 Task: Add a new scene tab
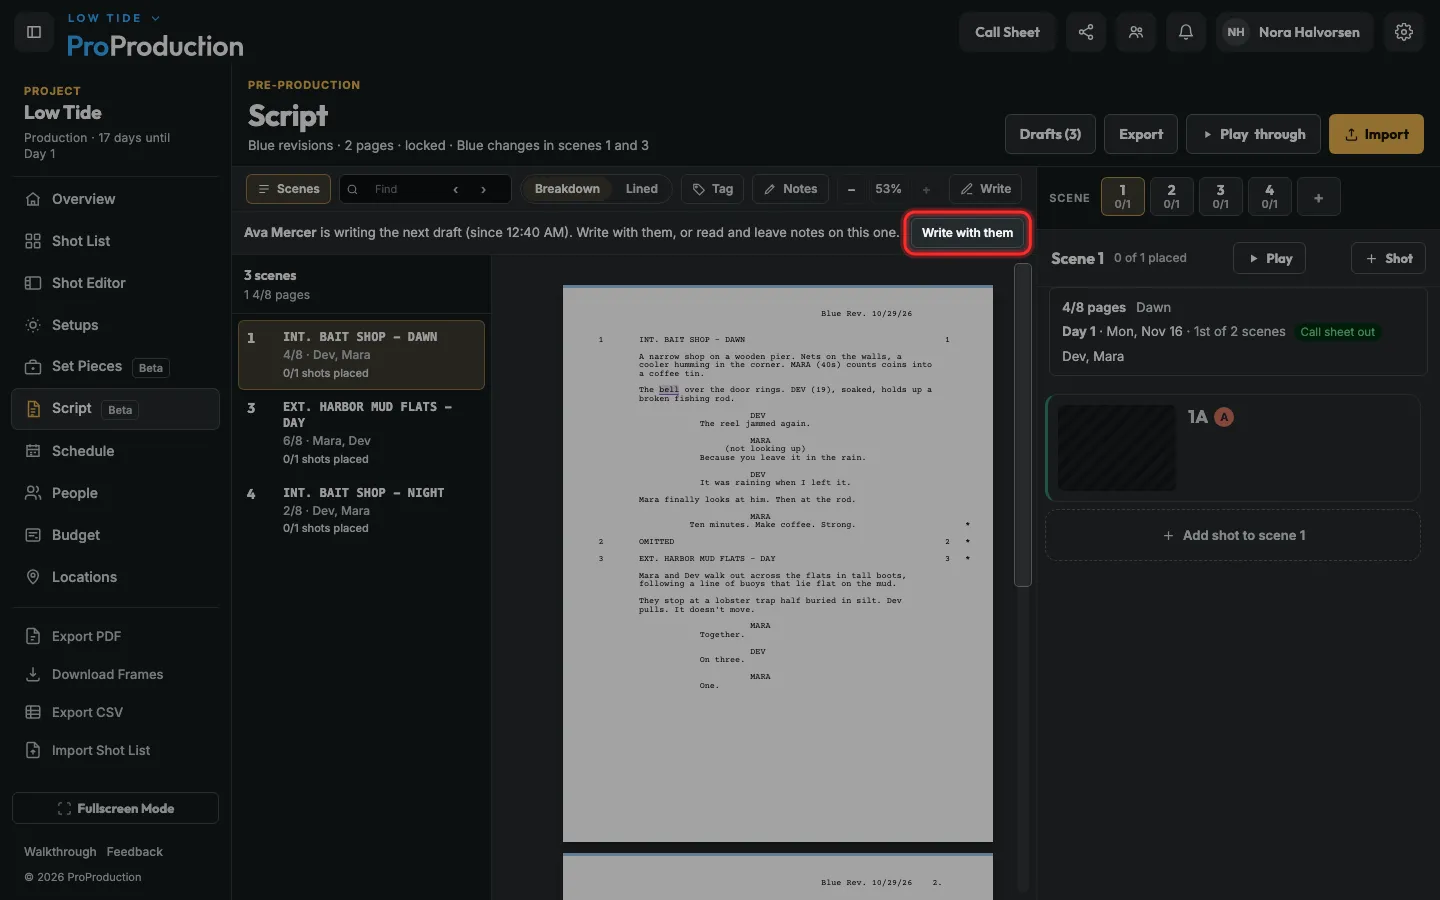pyautogui.click(x=1319, y=197)
